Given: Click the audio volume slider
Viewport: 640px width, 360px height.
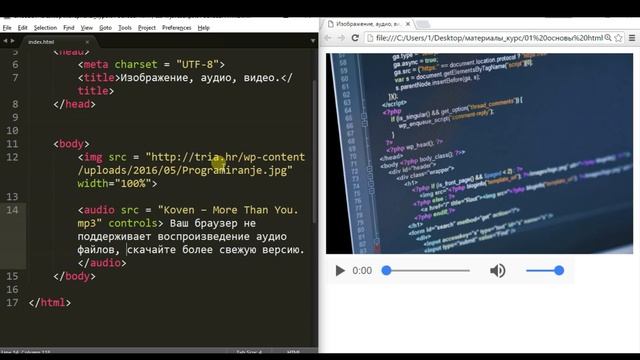Looking at the screenshot, I should pyautogui.click(x=545, y=271).
